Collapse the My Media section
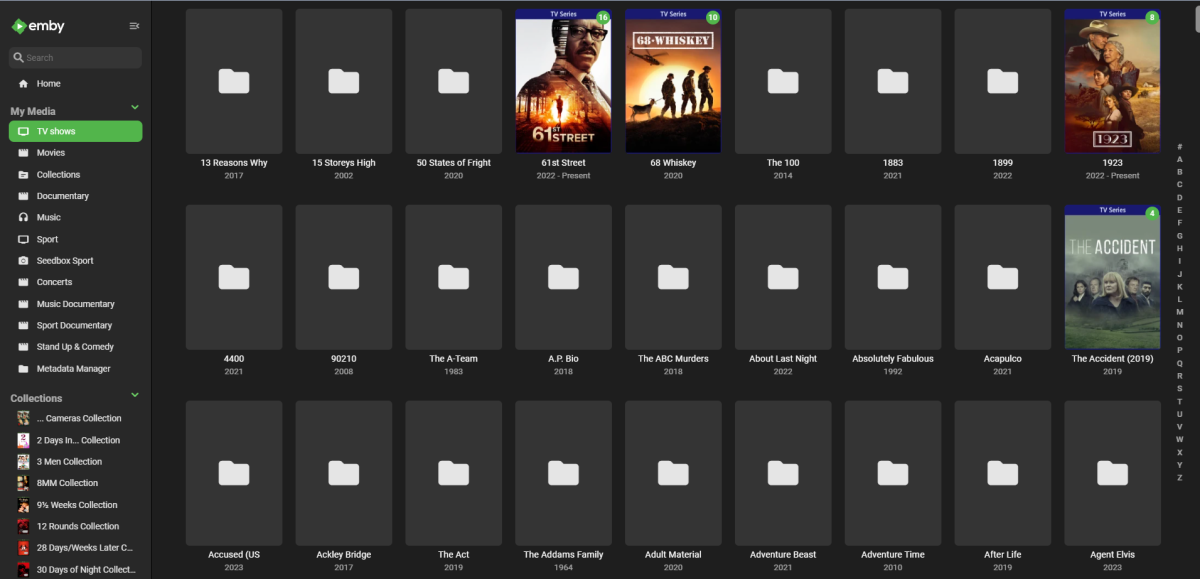The height and width of the screenshot is (579, 1200). 135,108
